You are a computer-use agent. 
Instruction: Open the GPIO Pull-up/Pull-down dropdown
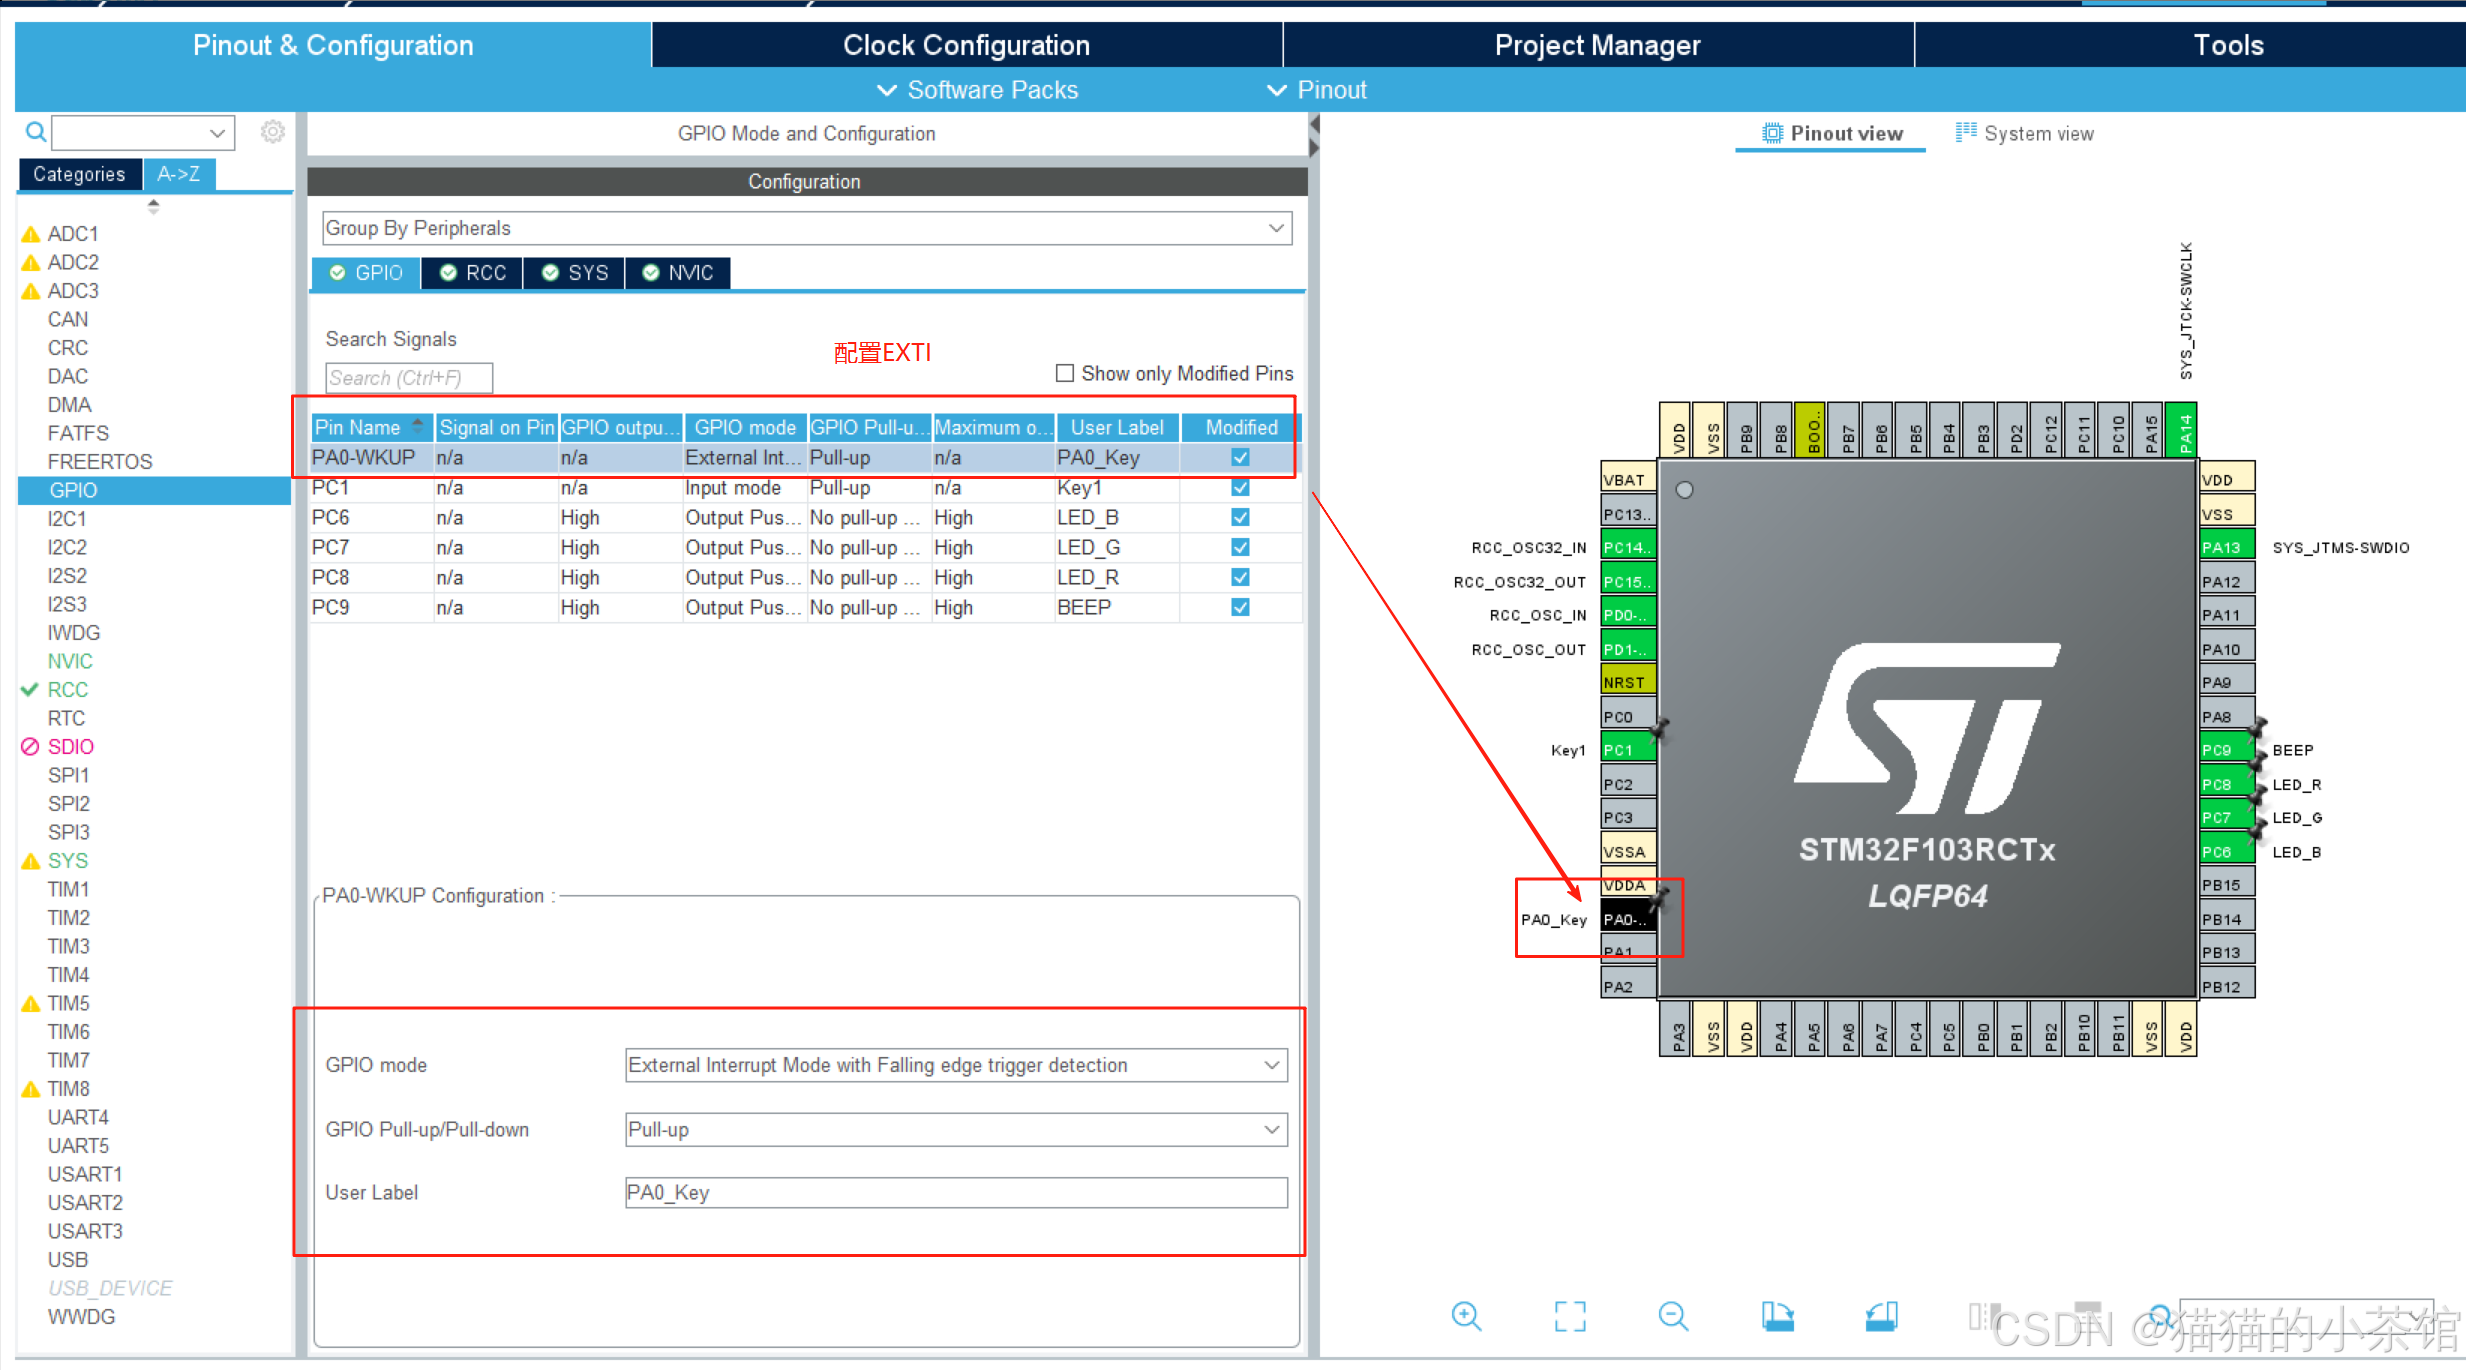955,1129
